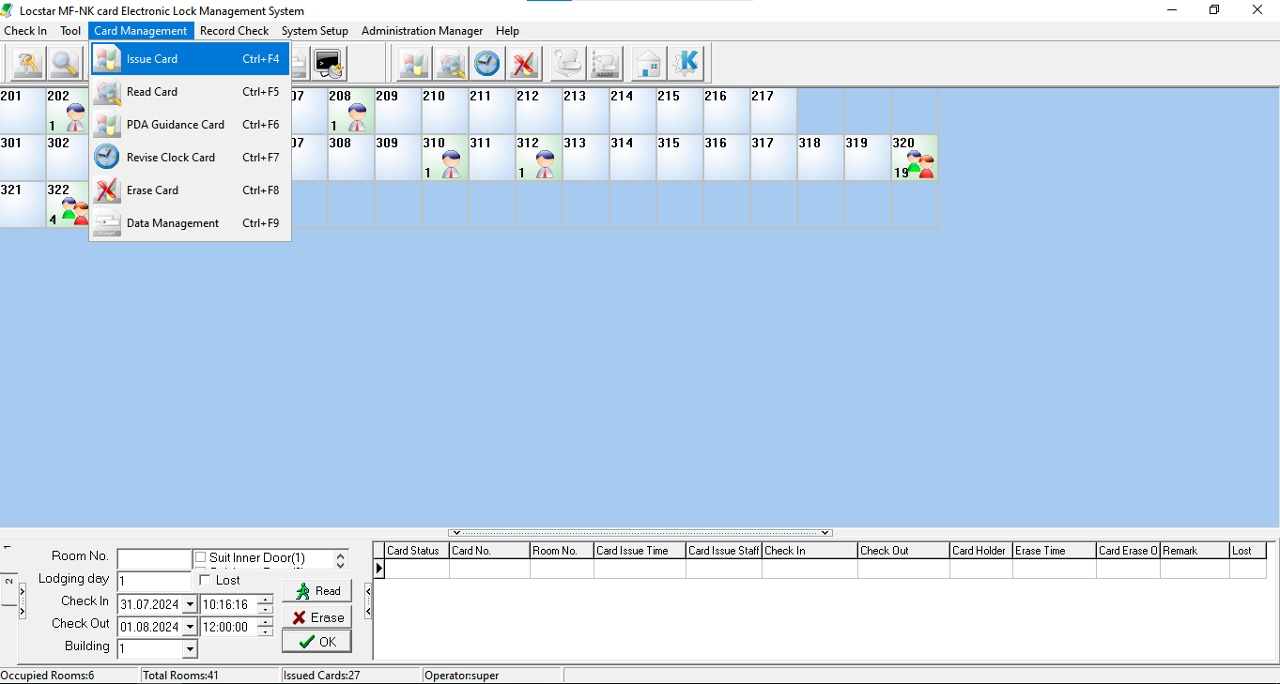
Task: Open the Check In date dropdown
Action: coord(190,605)
